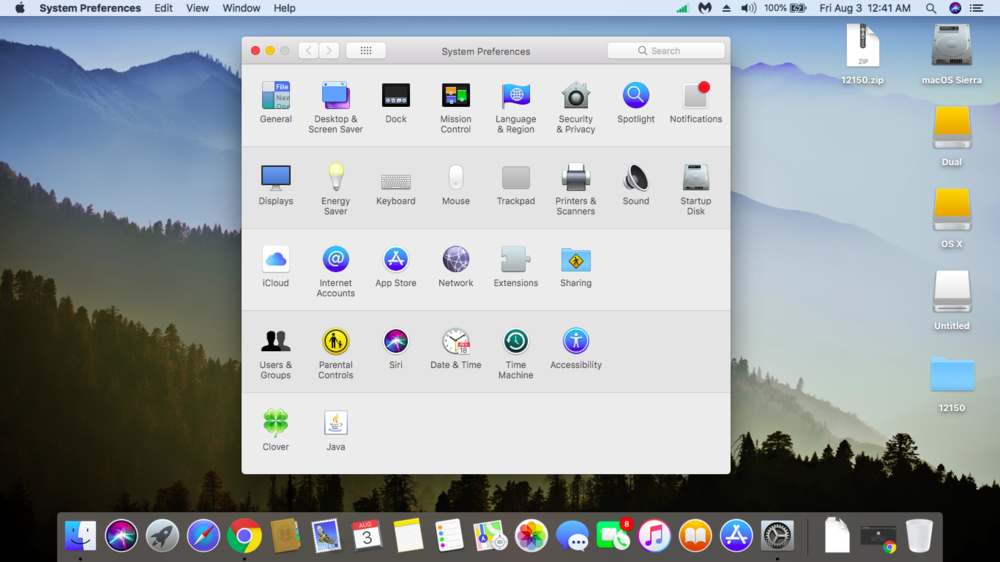Screen dimensions: 1000x562
Task: Open Calendar from the Dock
Action: pyautogui.click(x=367, y=535)
